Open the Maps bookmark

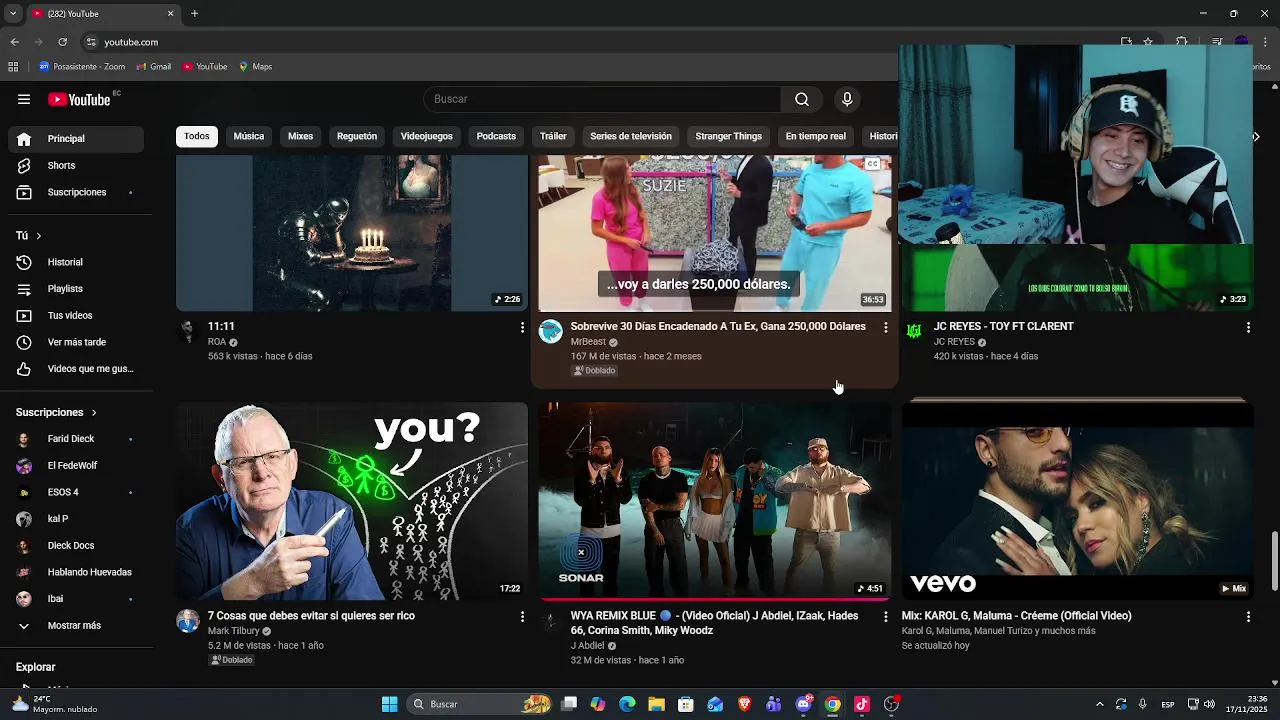pyautogui.click(x=255, y=67)
